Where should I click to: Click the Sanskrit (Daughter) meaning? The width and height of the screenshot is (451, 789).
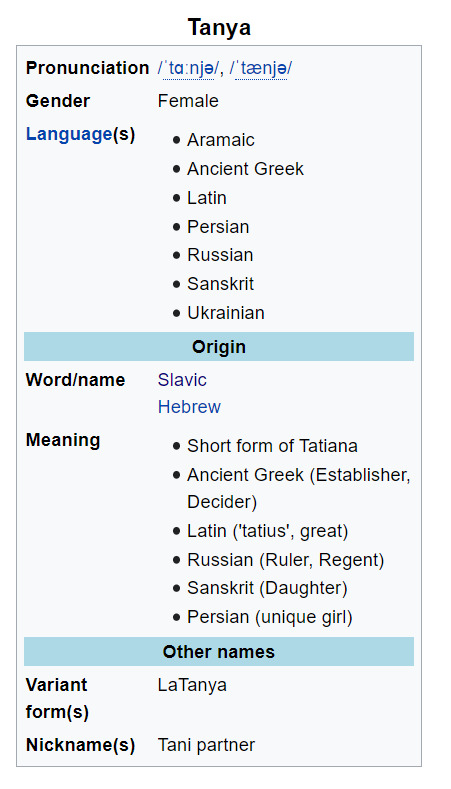click(267, 588)
